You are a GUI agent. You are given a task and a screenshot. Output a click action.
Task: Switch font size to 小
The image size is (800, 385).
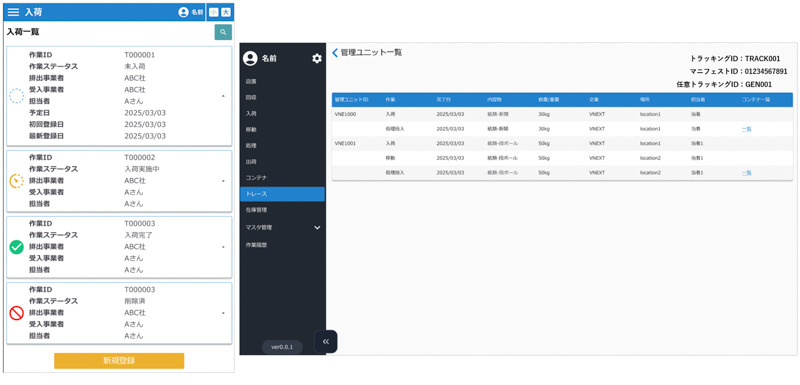[x=213, y=12]
